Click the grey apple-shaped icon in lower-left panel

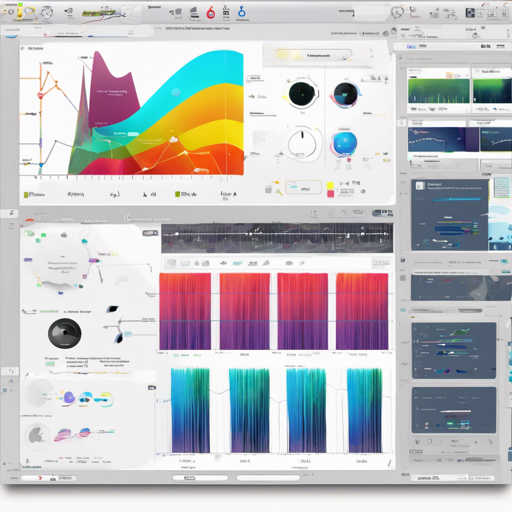tap(37, 435)
